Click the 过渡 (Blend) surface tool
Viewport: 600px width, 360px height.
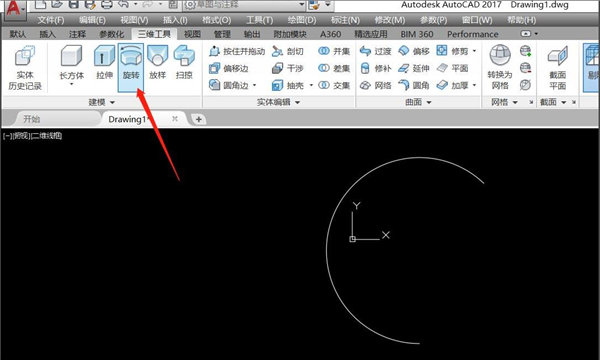click(375, 51)
